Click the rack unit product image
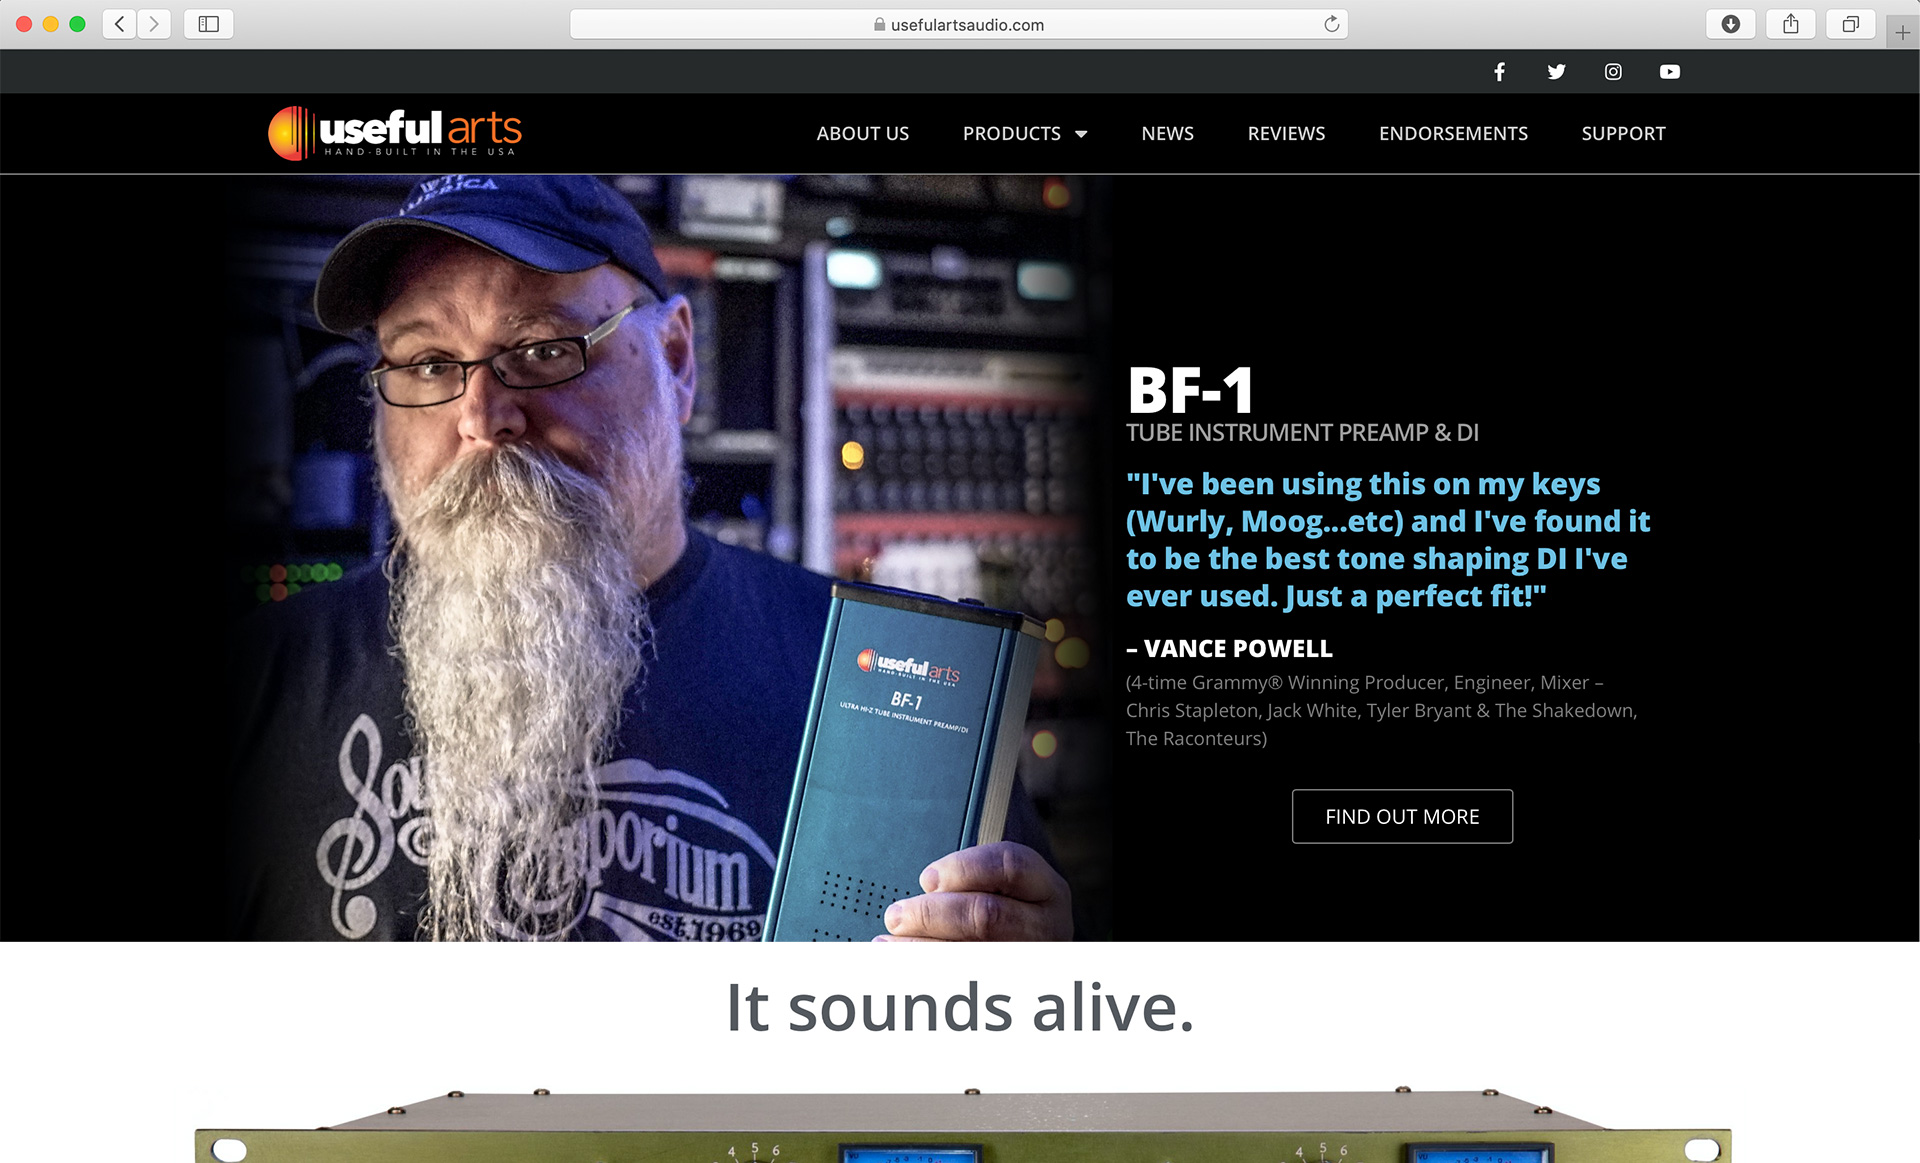1920x1163 pixels. click(963, 1125)
